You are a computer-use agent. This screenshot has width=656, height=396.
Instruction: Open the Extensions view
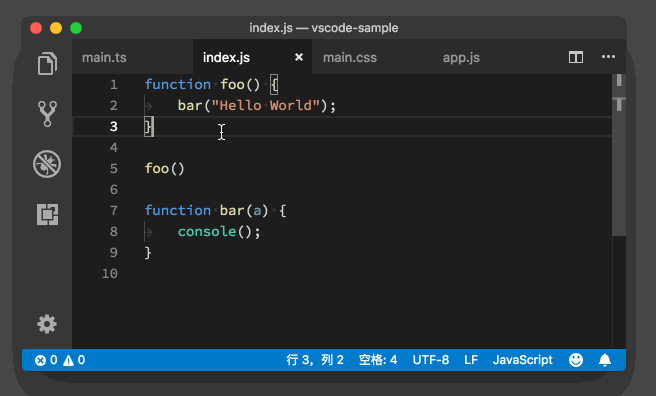[x=47, y=215]
